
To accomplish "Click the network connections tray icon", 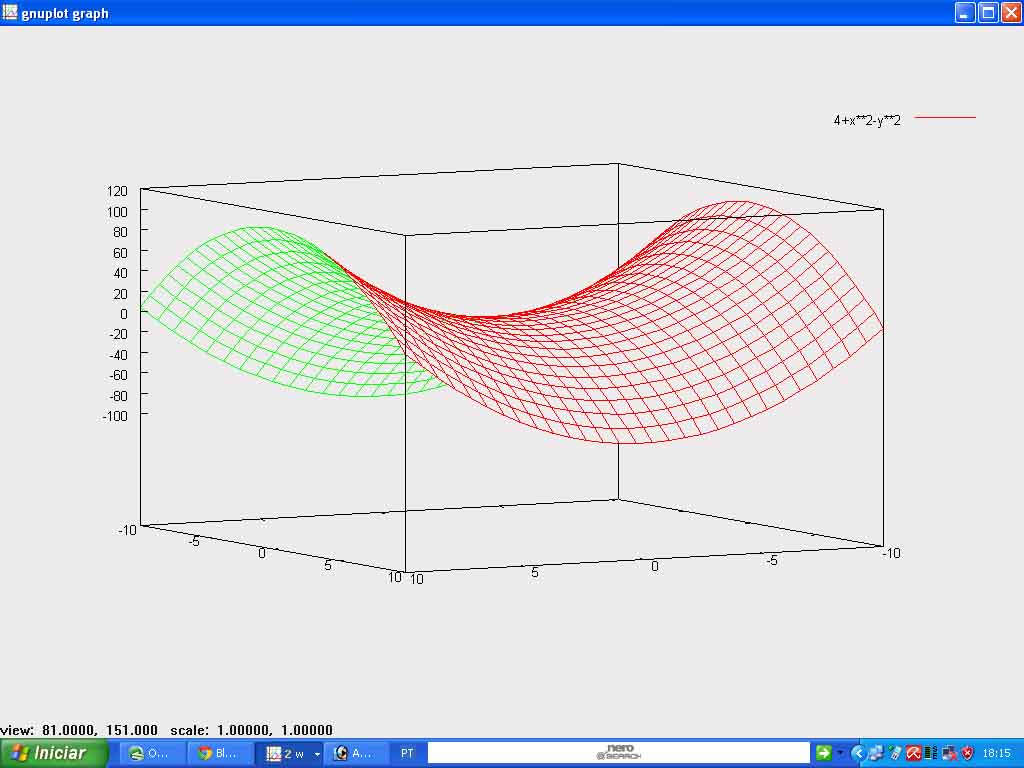I will tap(877, 753).
